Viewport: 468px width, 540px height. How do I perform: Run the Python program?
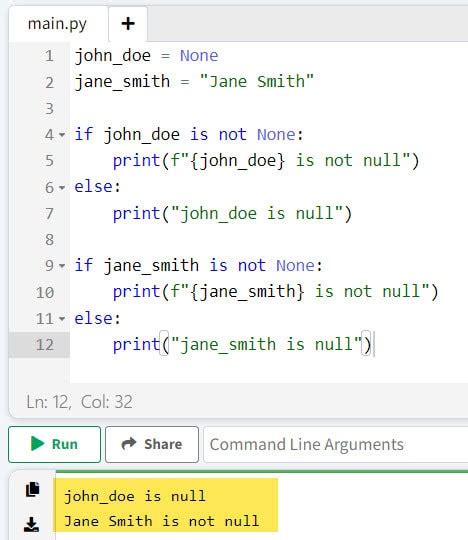[54, 444]
